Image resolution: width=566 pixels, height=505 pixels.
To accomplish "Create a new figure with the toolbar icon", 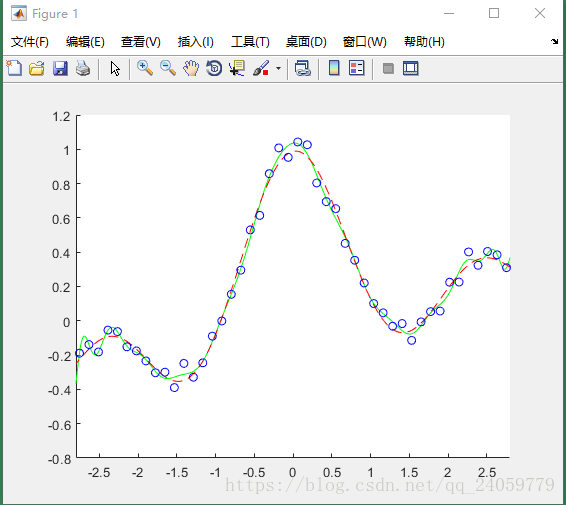I will tap(14, 68).
